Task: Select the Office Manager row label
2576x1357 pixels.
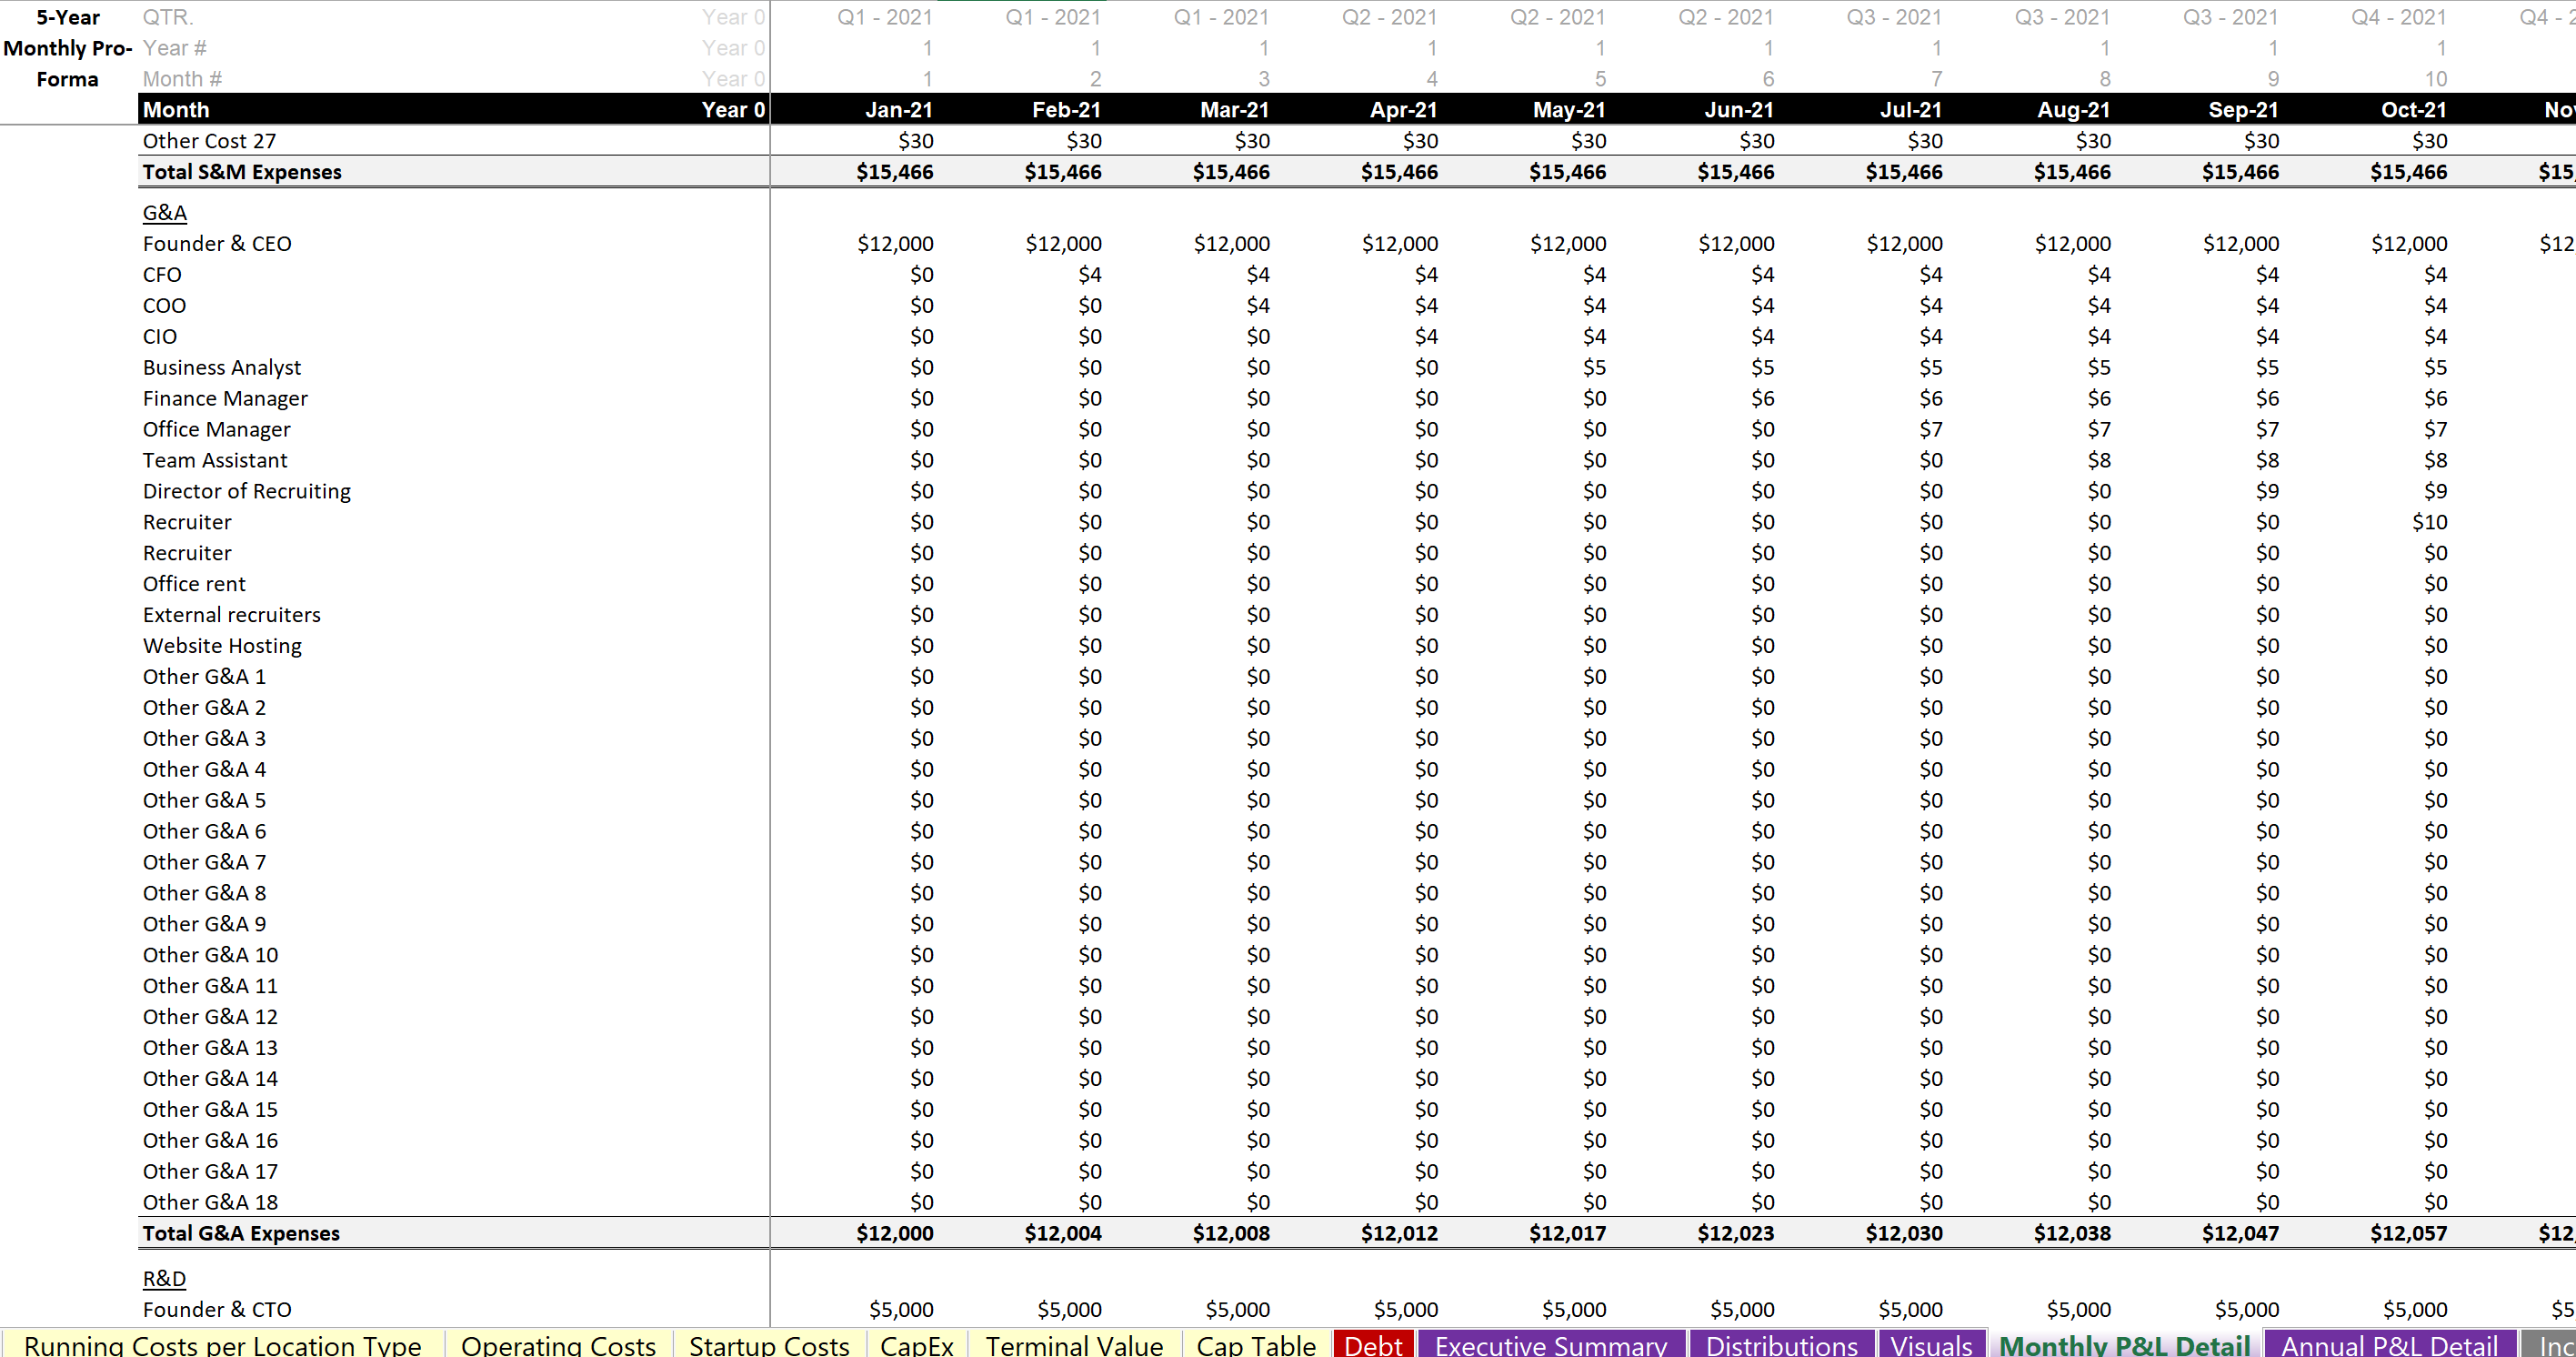Action: point(216,430)
